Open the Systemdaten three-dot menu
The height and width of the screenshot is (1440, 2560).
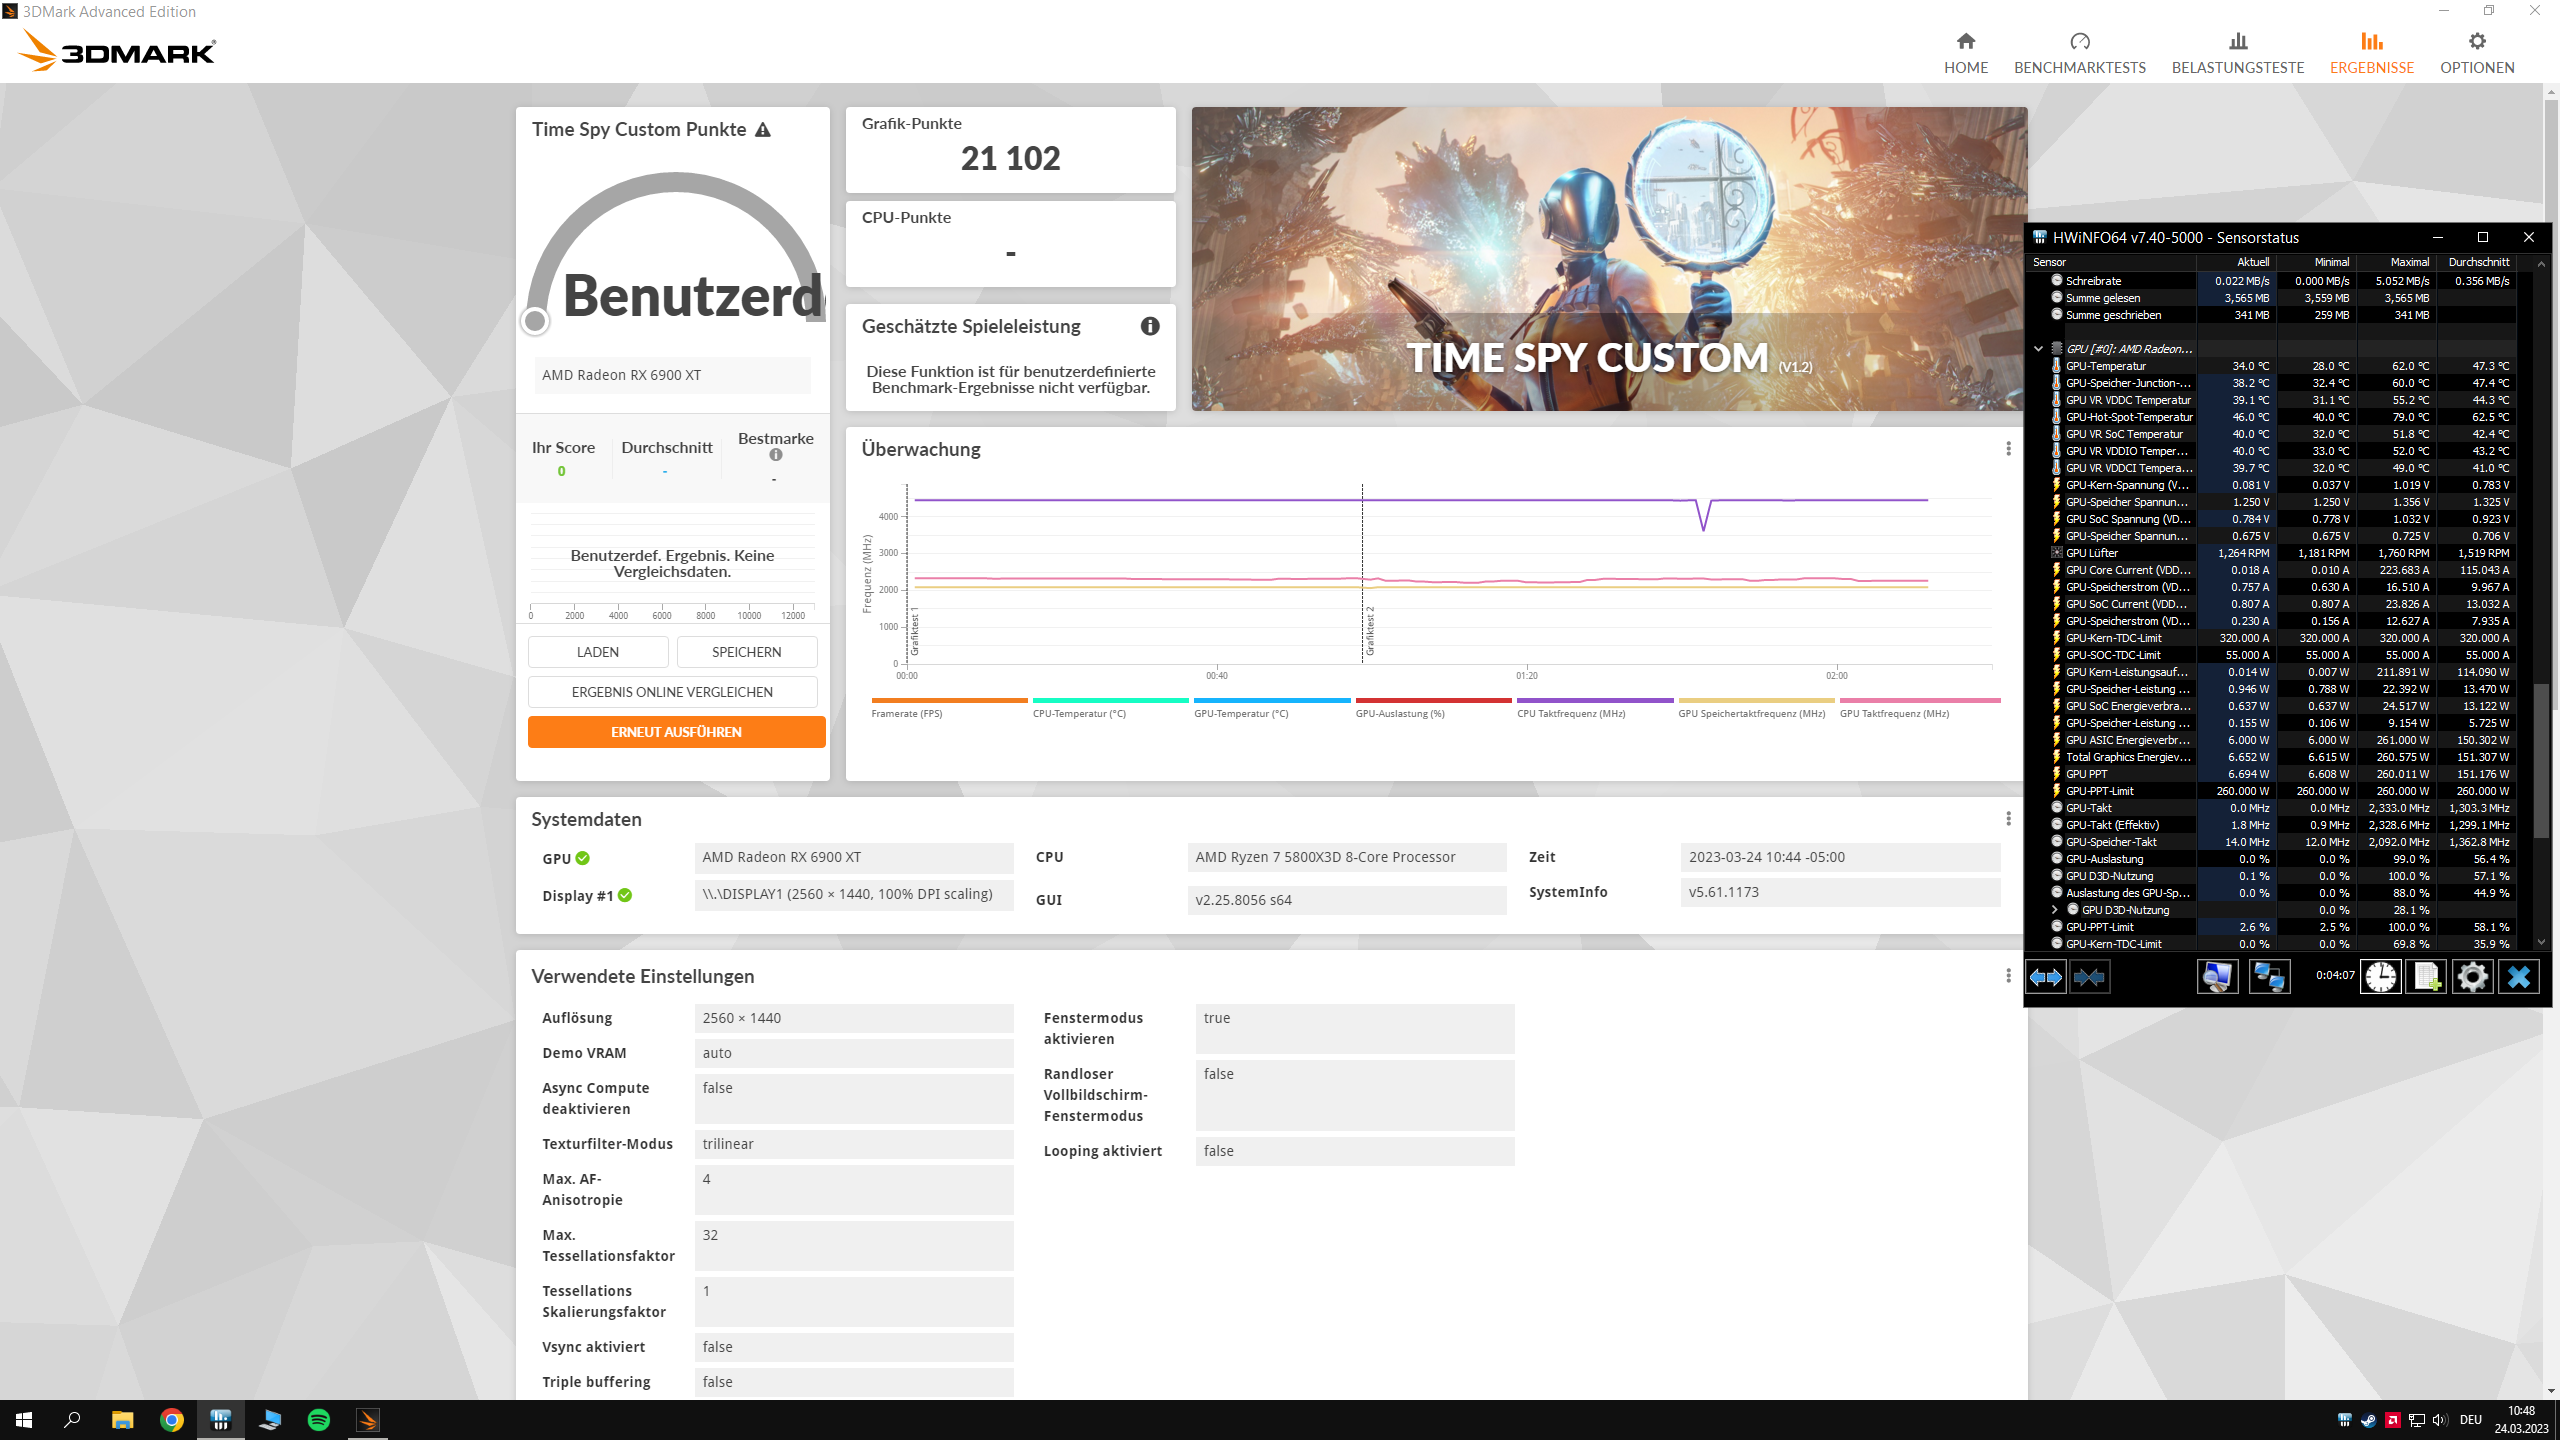click(x=2008, y=819)
